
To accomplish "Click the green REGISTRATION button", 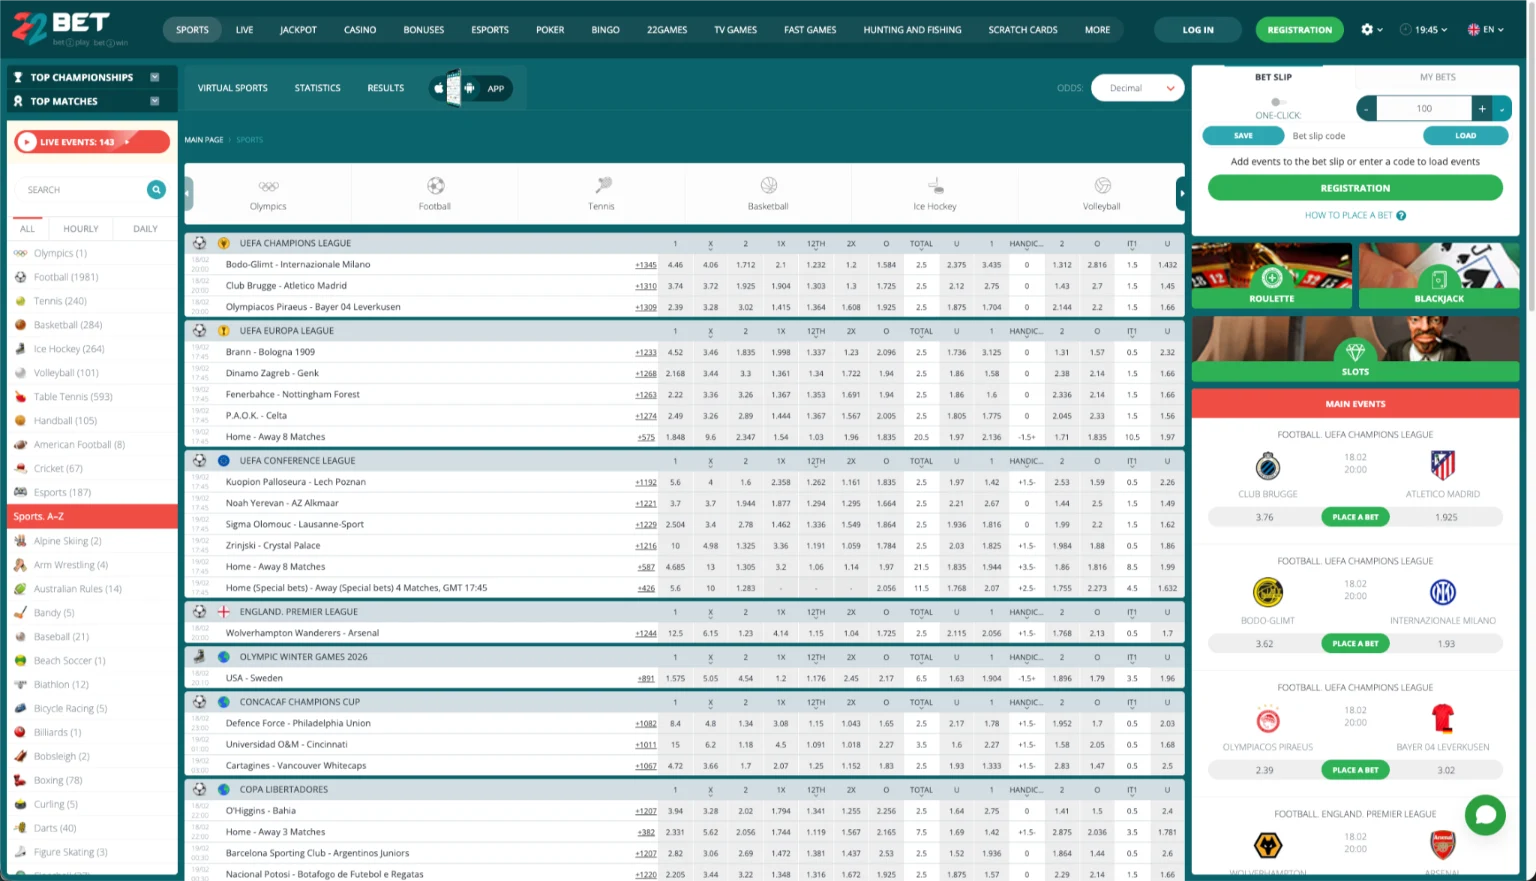I will [x=1298, y=29].
